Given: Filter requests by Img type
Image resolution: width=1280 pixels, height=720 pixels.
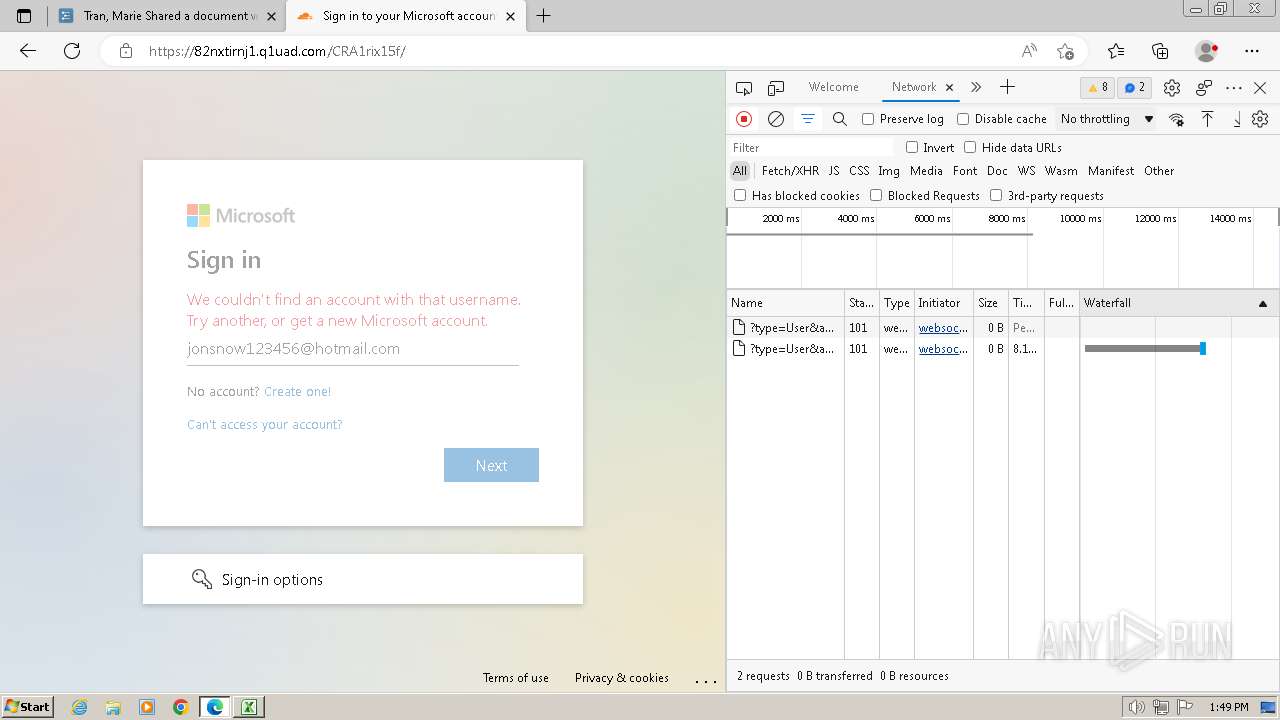Looking at the screenshot, I should click(x=889, y=171).
